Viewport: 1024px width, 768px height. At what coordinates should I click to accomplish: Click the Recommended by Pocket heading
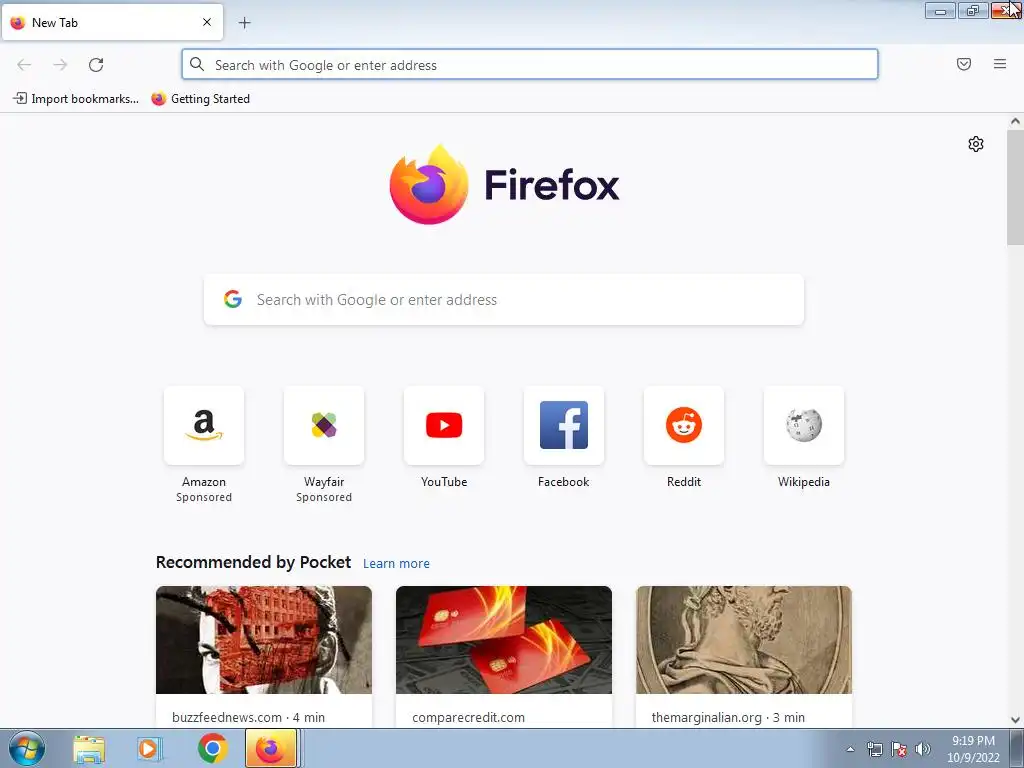click(x=253, y=562)
